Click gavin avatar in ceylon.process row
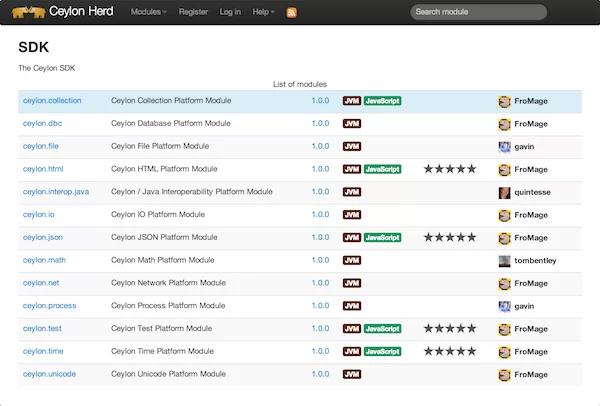Image resolution: width=600 pixels, height=406 pixels. tap(504, 307)
